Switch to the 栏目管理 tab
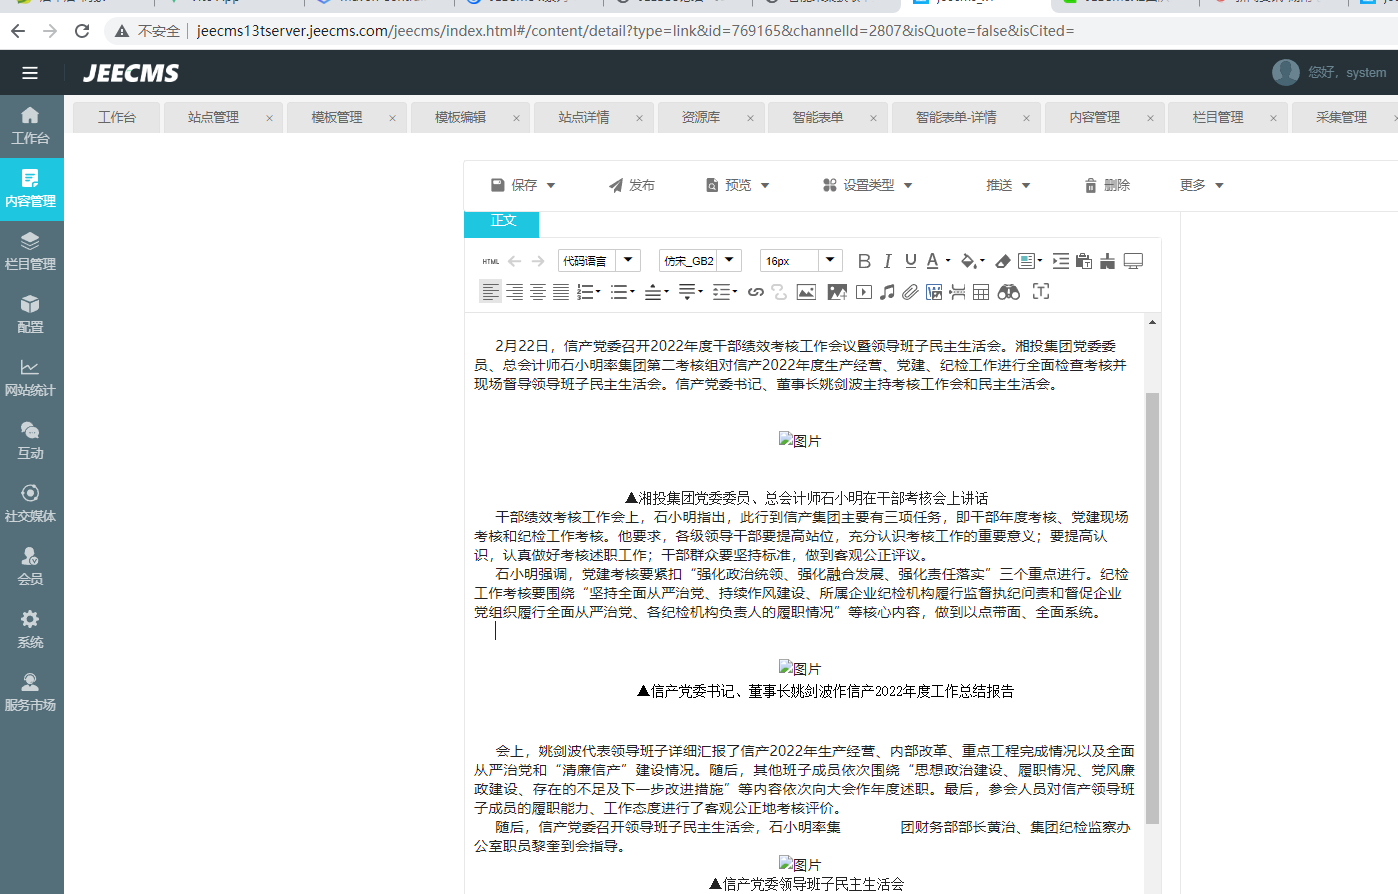This screenshot has width=1398, height=894. pyautogui.click(x=1217, y=117)
